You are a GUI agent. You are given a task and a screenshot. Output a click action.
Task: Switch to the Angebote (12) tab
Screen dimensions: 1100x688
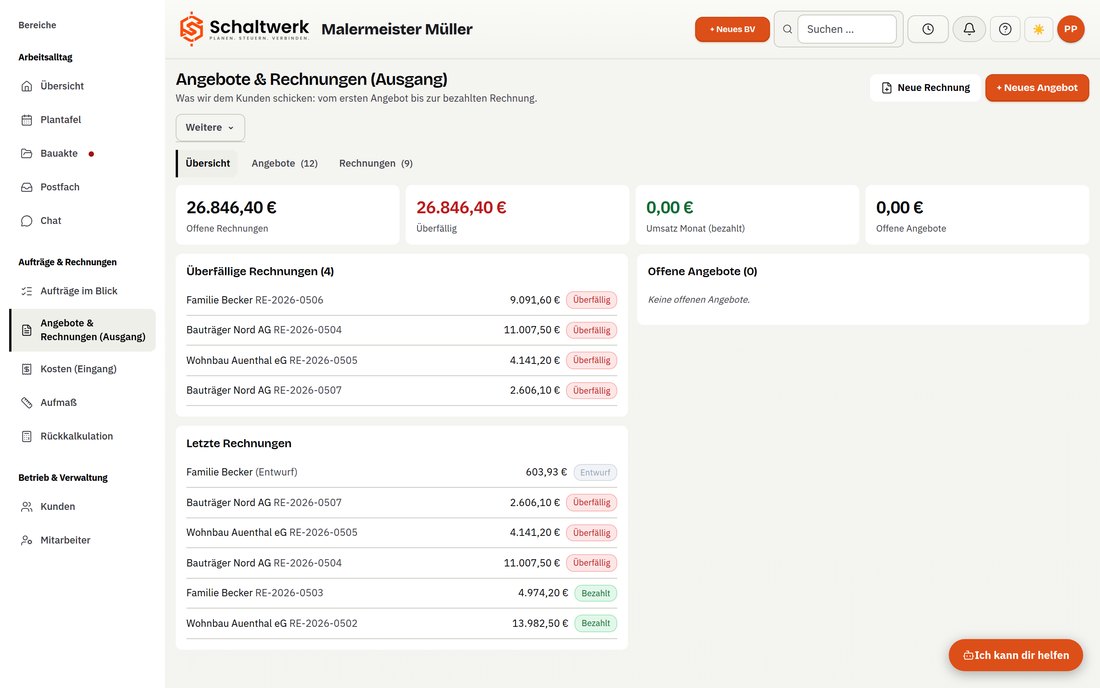coord(285,163)
